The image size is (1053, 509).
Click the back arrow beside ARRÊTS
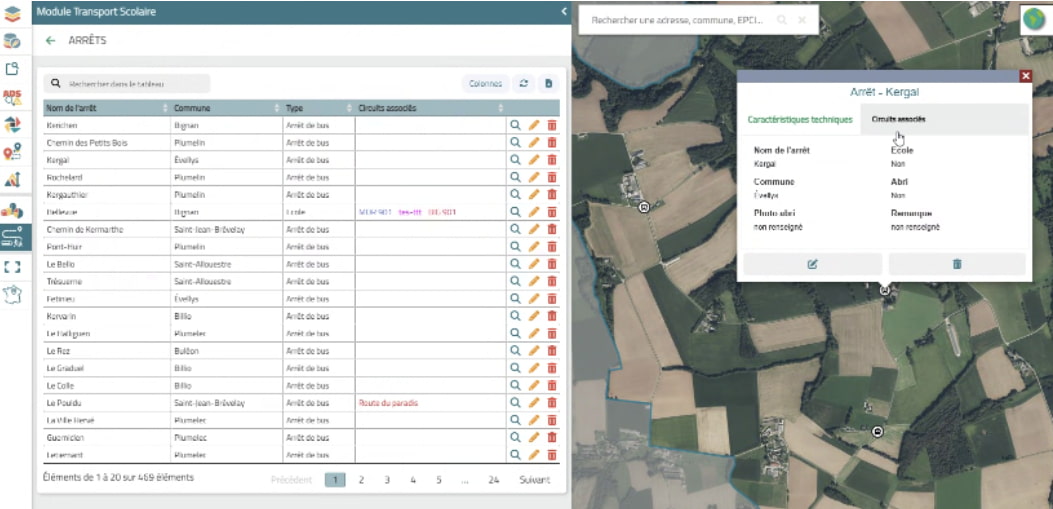[51, 41]
